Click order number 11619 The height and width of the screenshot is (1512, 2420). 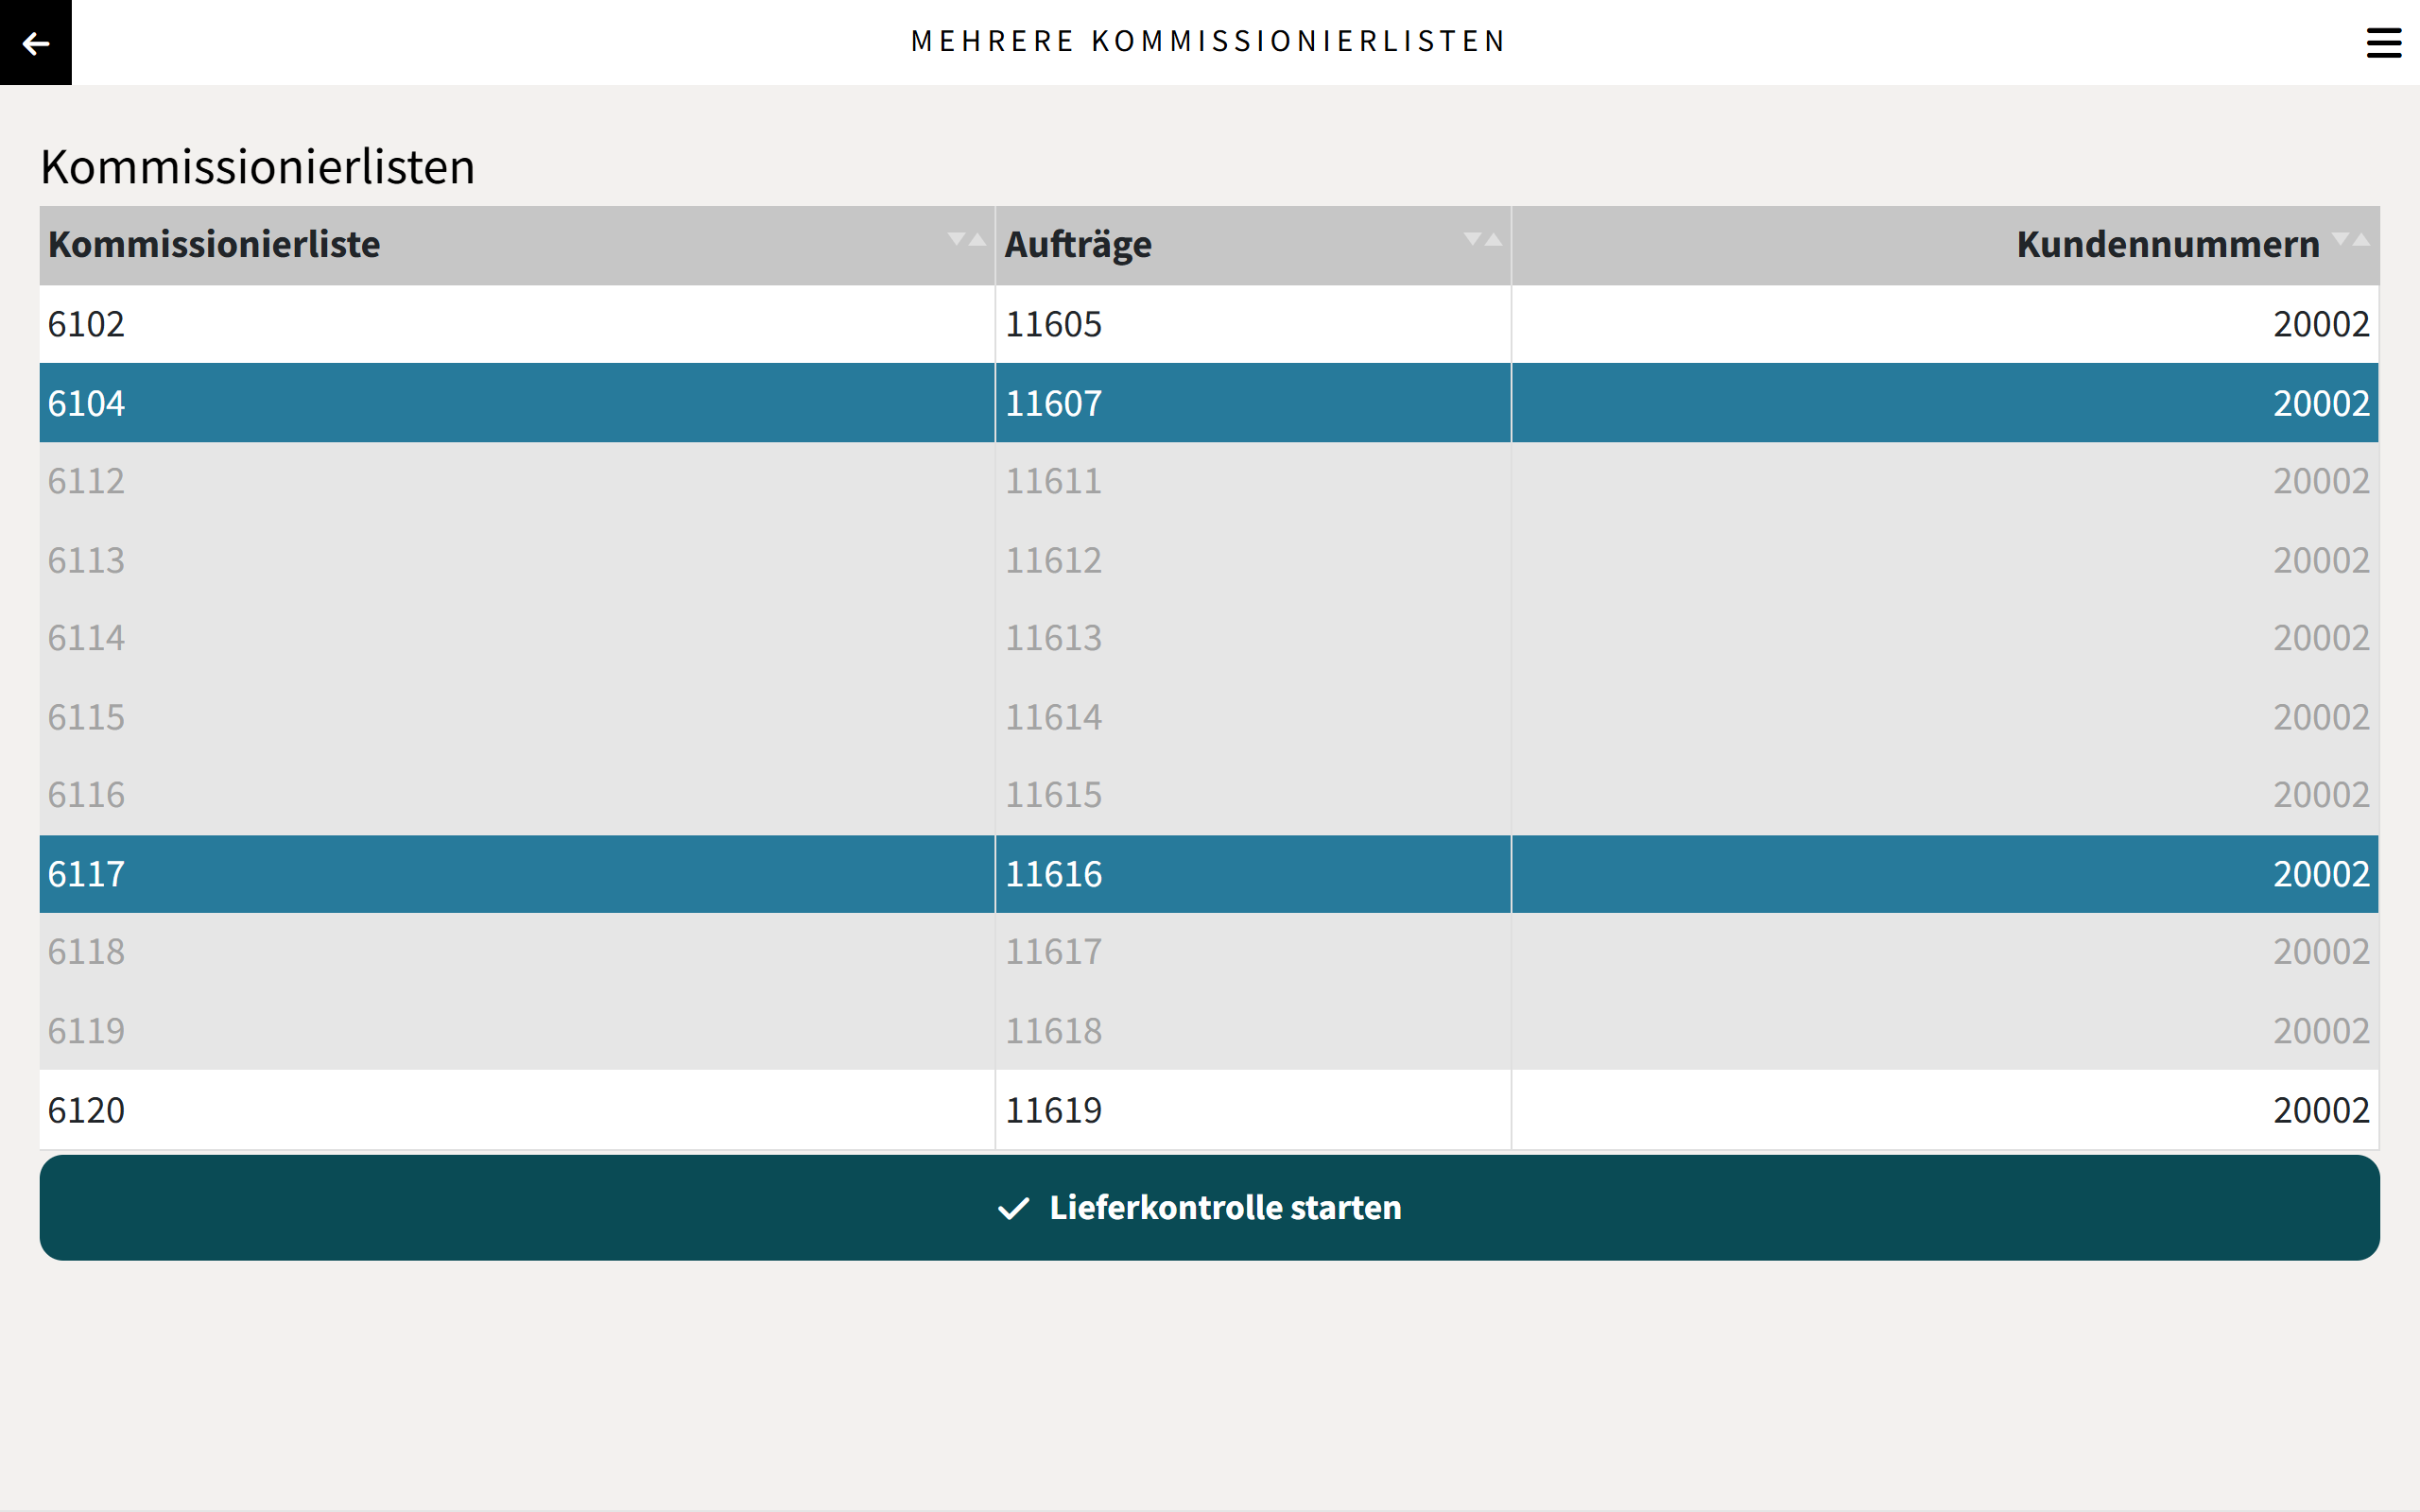[x=1053, y=1110]
